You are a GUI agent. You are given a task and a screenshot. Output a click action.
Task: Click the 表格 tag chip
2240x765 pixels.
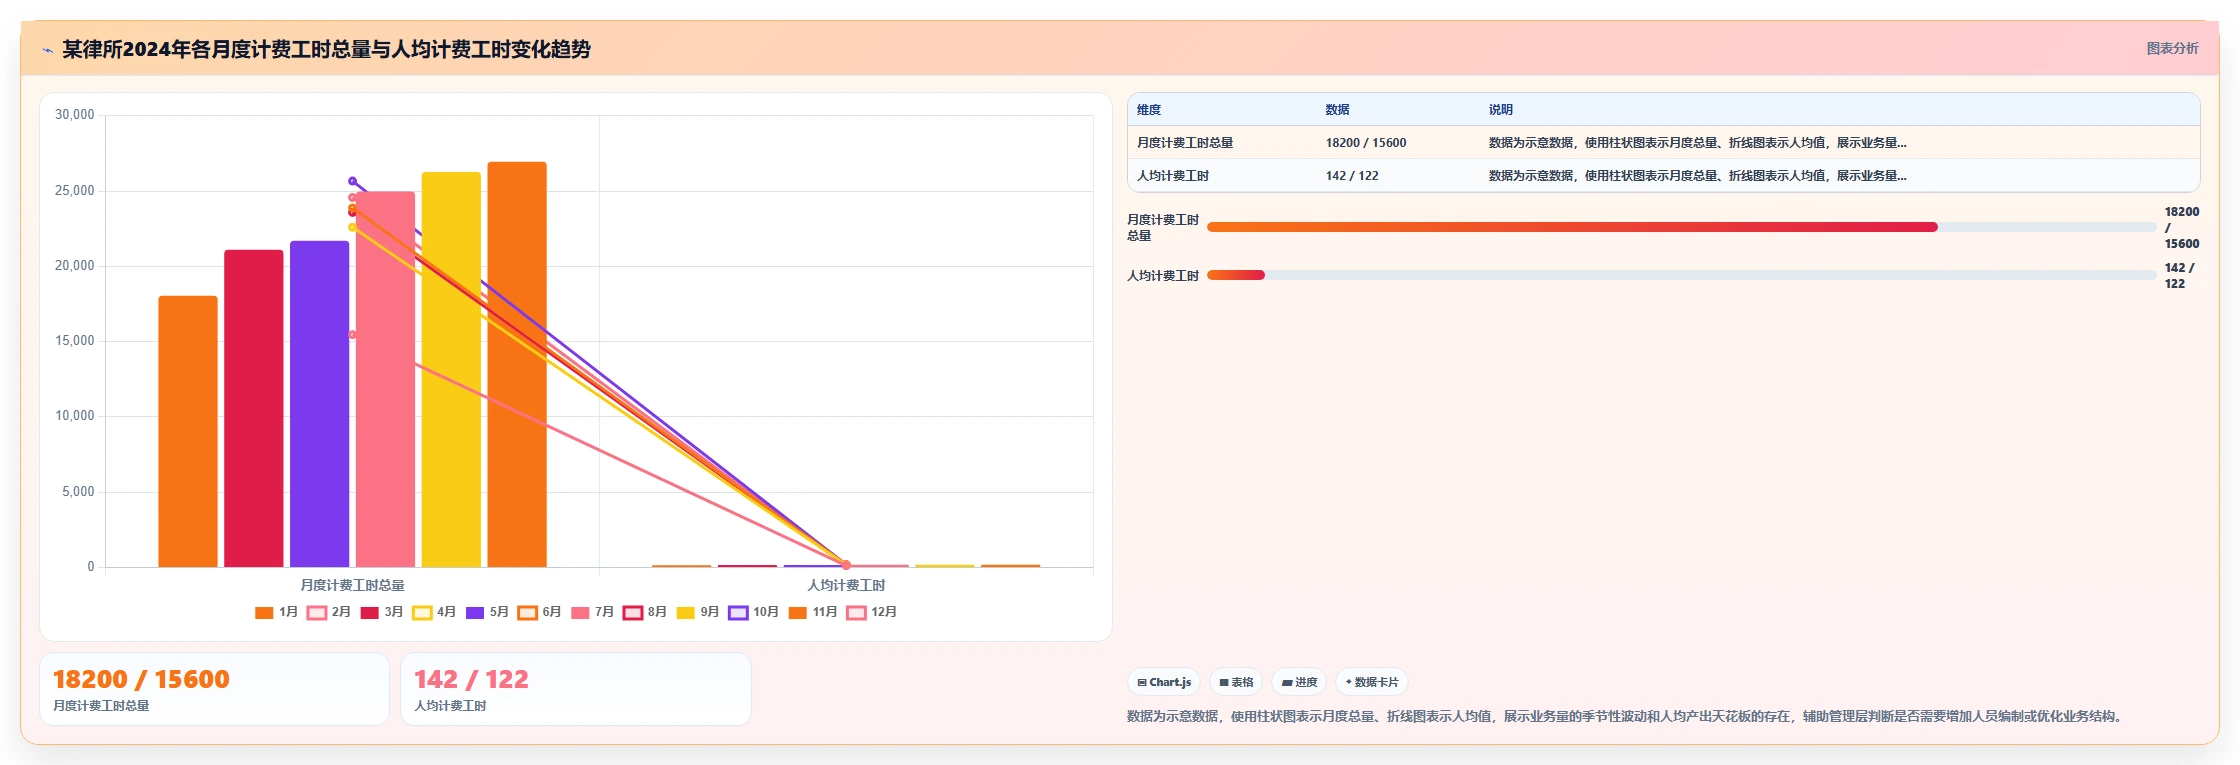(x=1236, y=682)
